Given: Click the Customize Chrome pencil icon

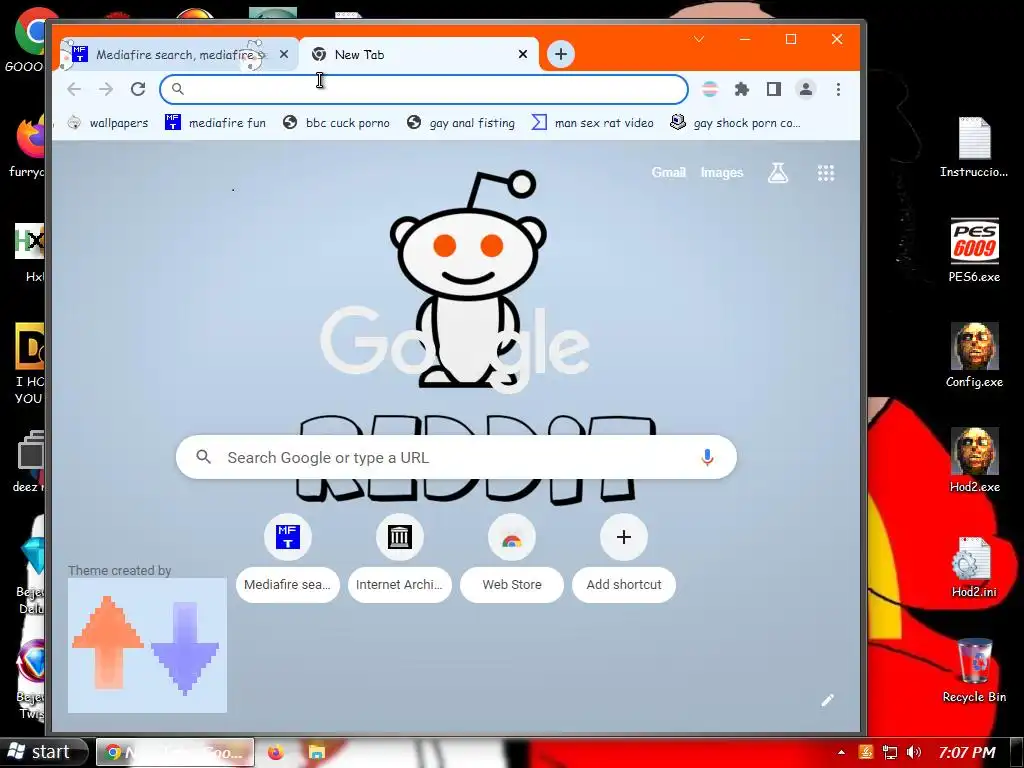Looking at the screenshot, I should [827, 700].
